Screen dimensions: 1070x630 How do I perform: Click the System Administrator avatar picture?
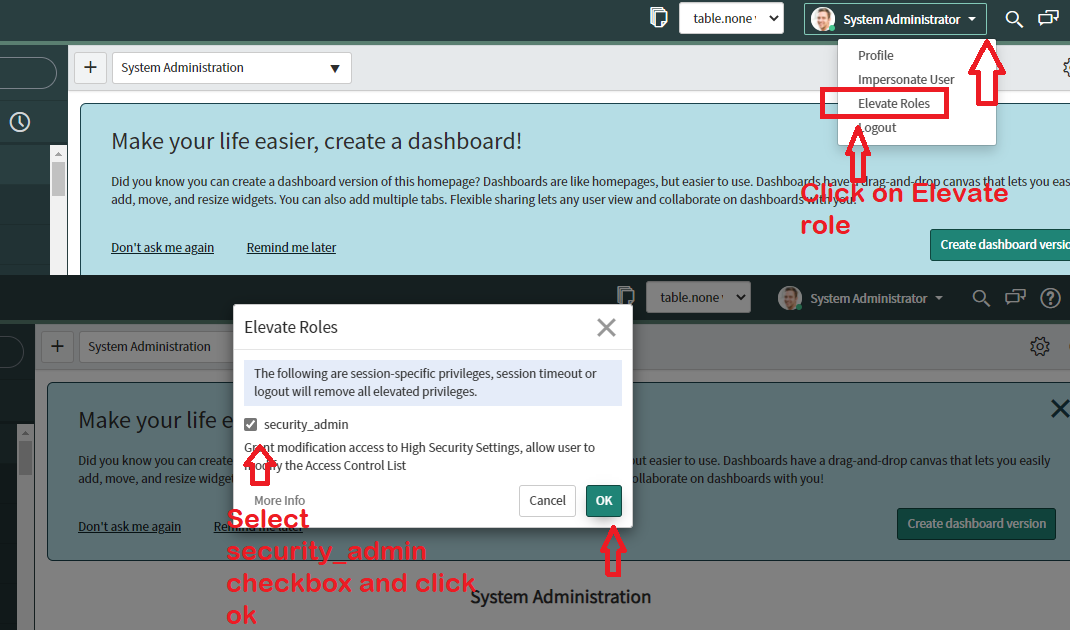822,18
